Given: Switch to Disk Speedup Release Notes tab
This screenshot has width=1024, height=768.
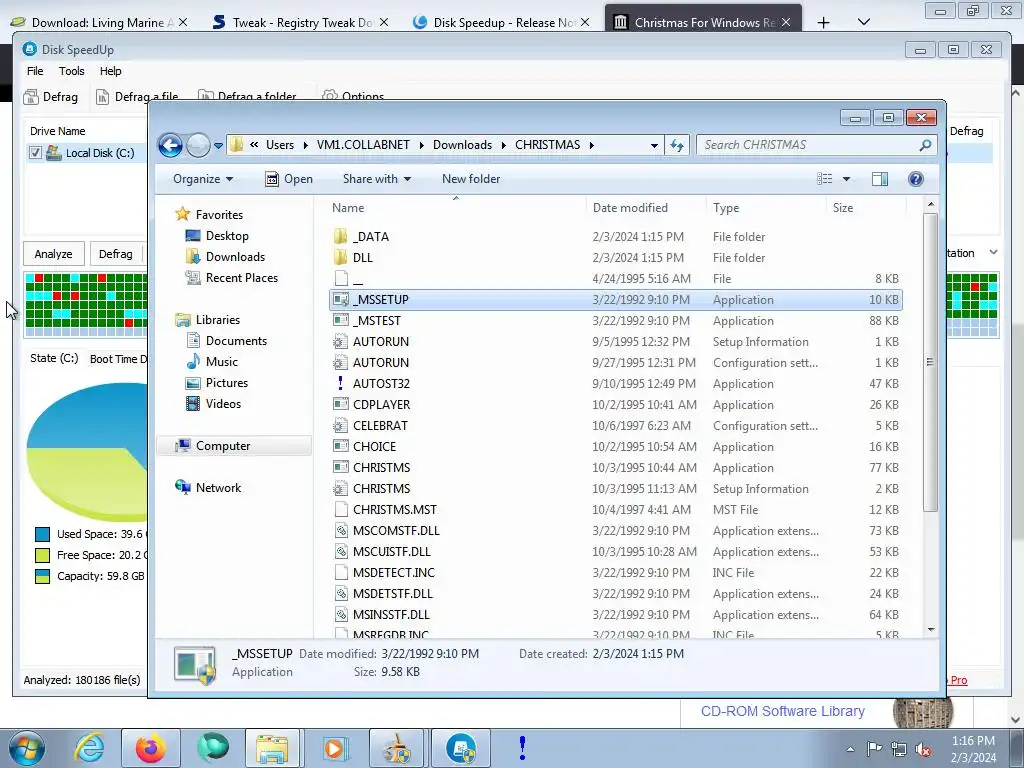Looking at the screenshot, I should pos(502,22).
